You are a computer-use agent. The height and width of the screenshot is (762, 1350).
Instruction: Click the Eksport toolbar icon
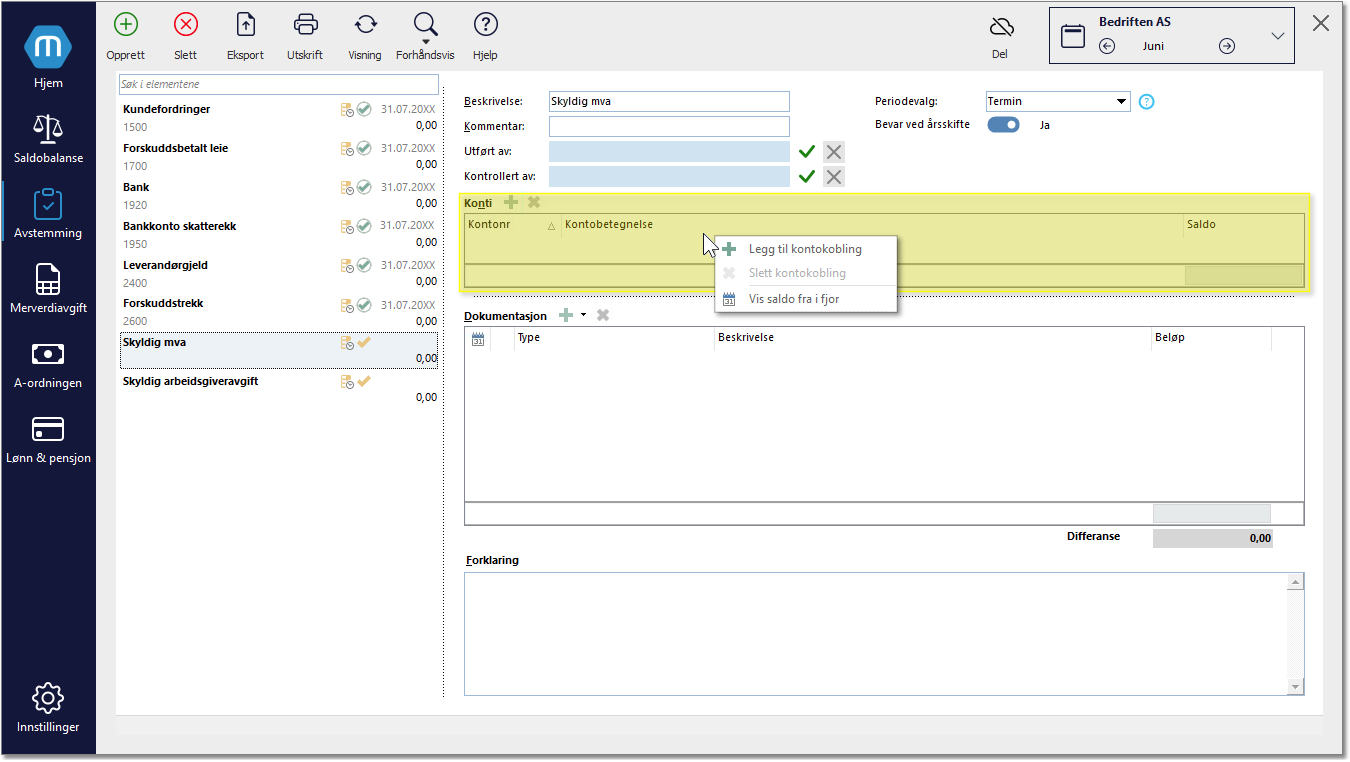[245, 25]
